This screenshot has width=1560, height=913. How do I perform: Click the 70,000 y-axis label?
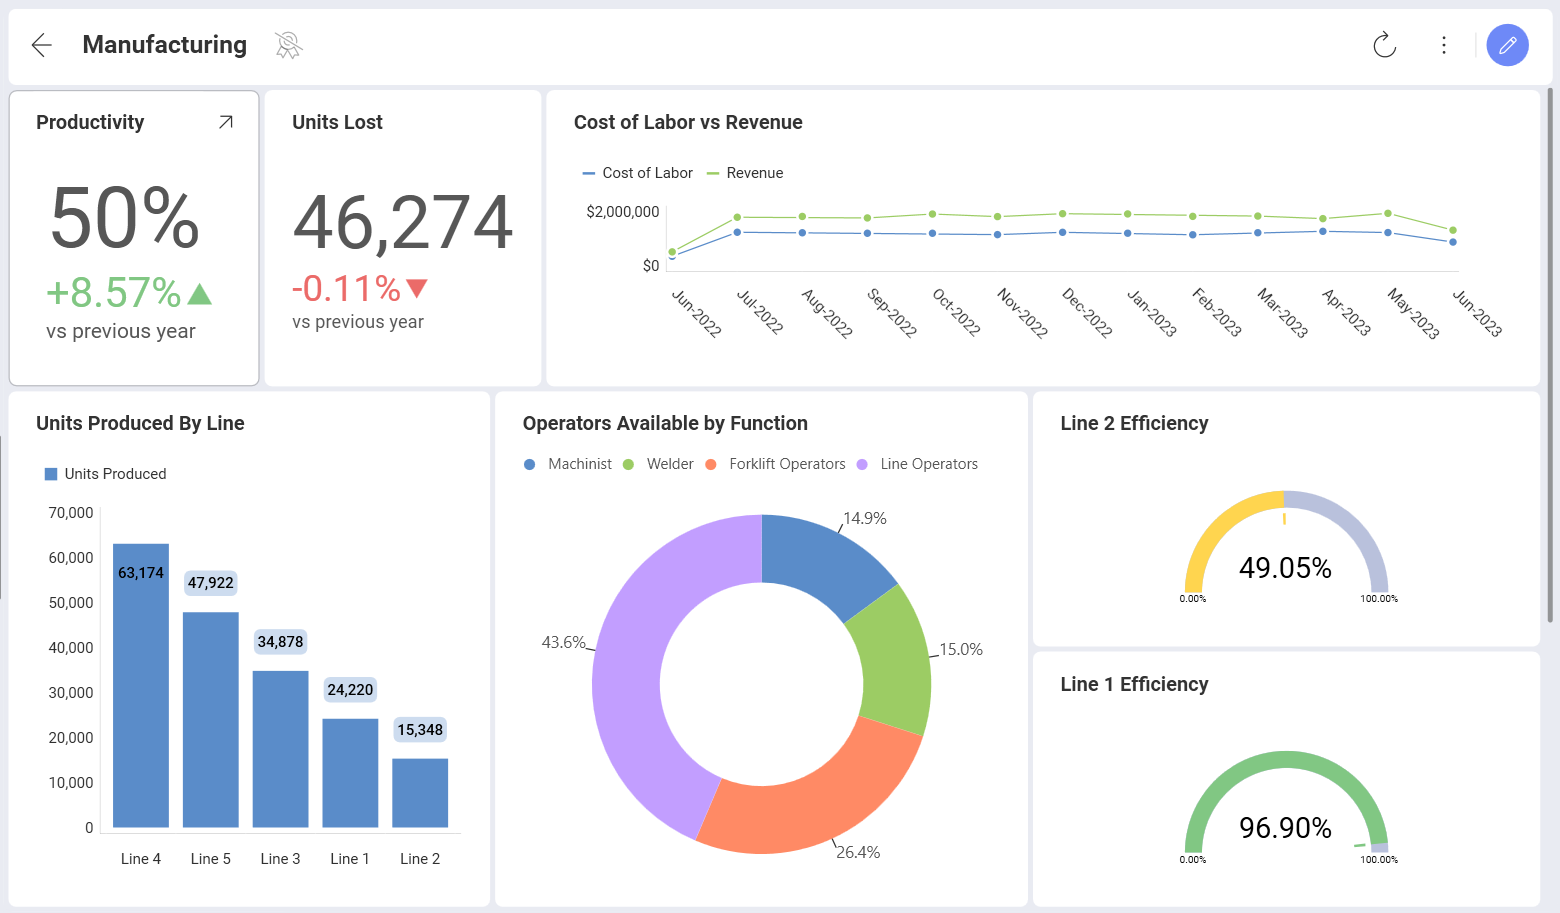[x=71, y=513]
